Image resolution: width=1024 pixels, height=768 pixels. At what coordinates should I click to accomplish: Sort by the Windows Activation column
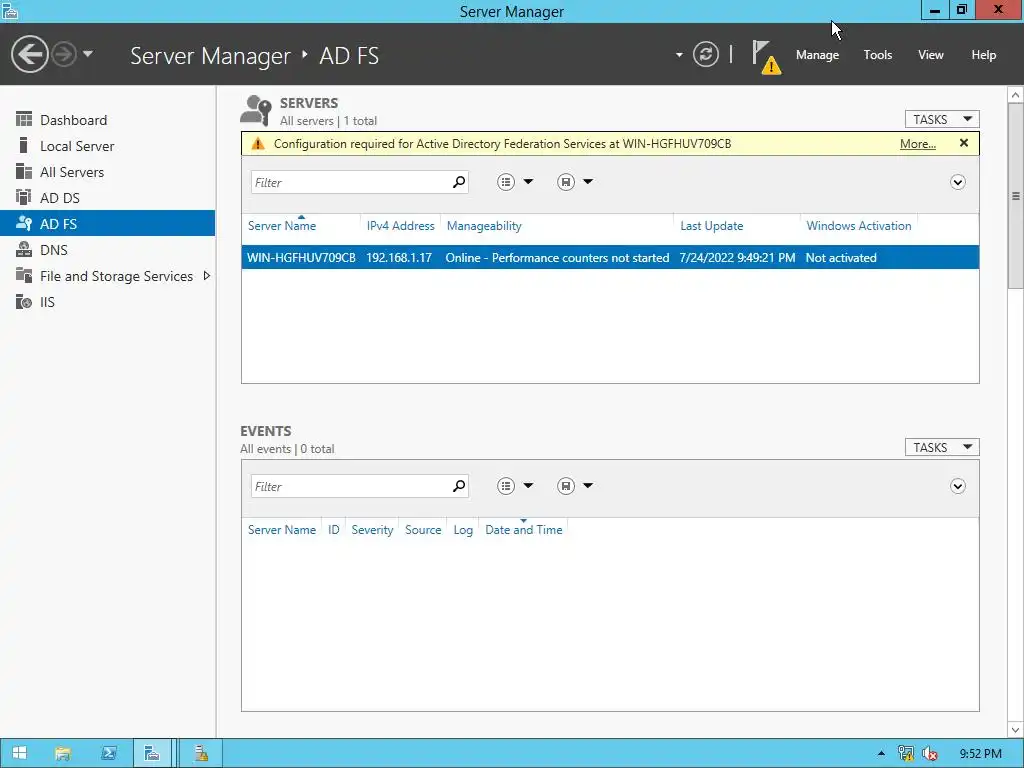858,226
